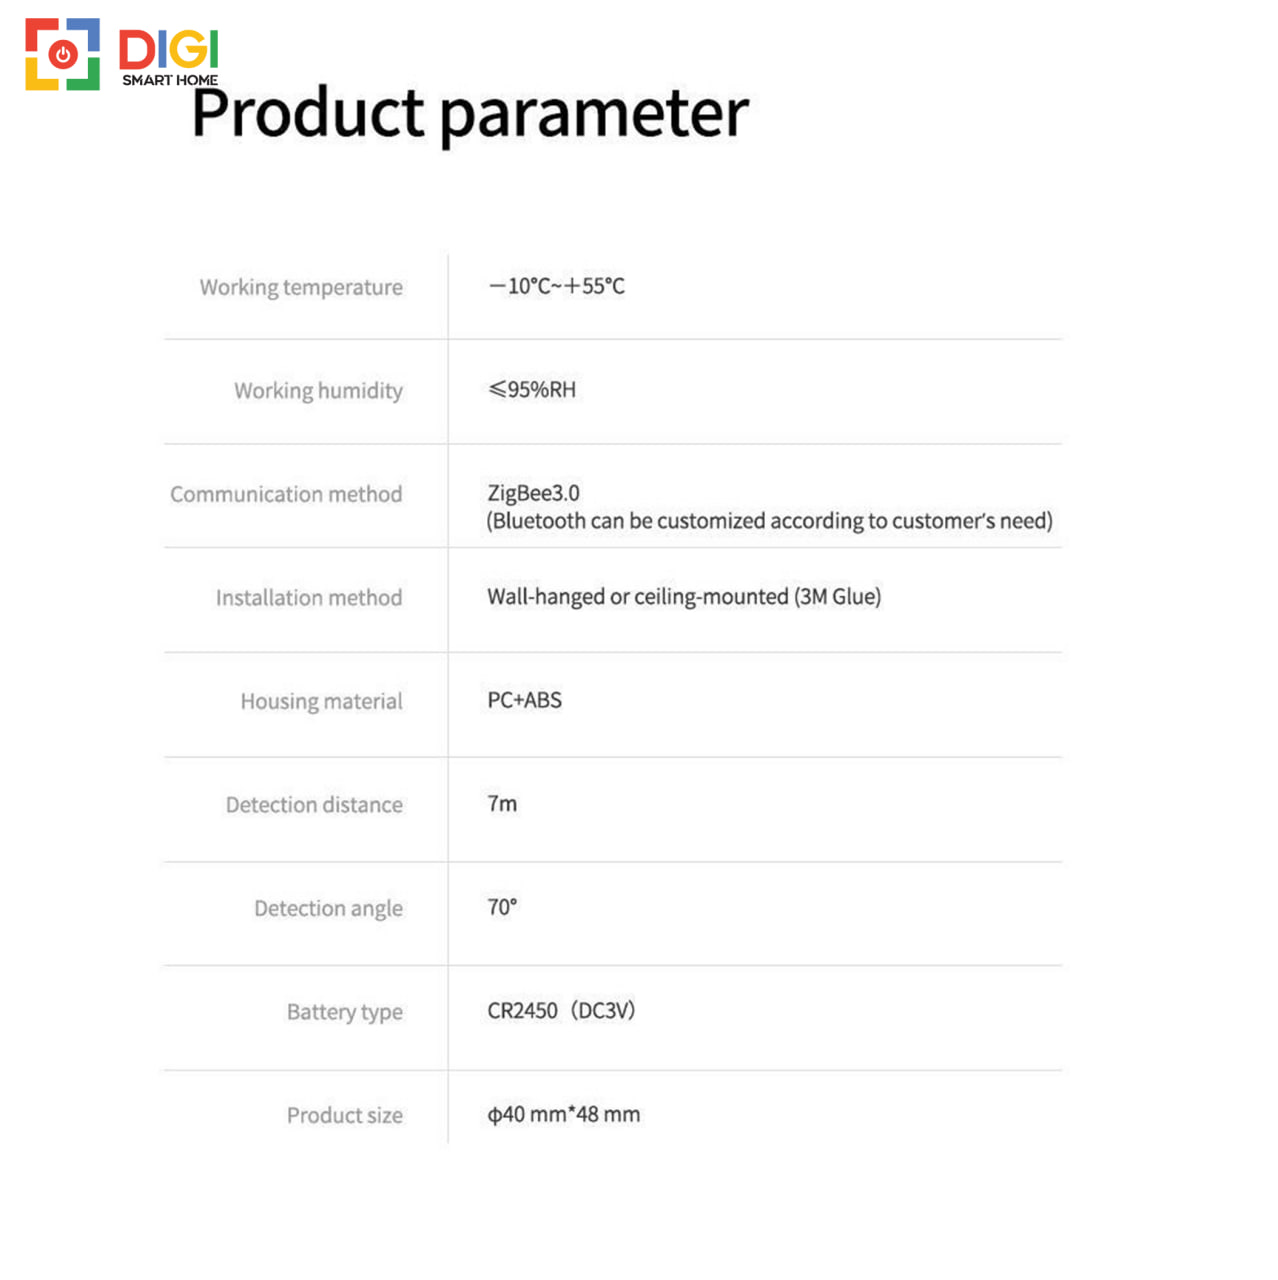Select the Battery type label
This screenshot has height=1280, width=1278.
click(344, 1012)
